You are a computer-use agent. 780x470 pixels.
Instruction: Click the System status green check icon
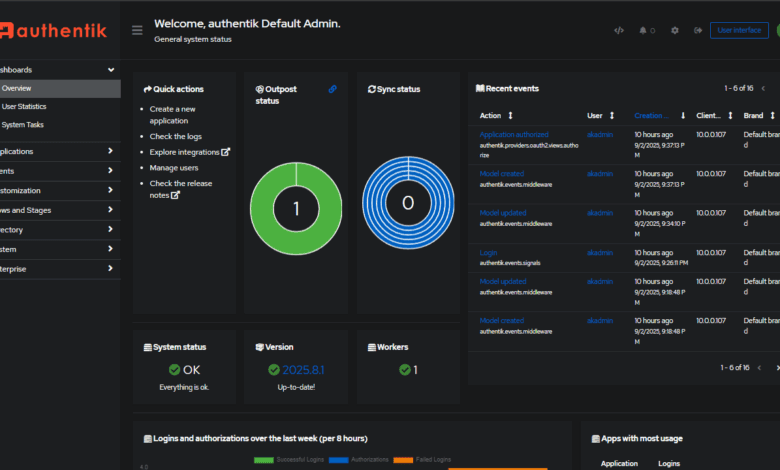(174, 370)
